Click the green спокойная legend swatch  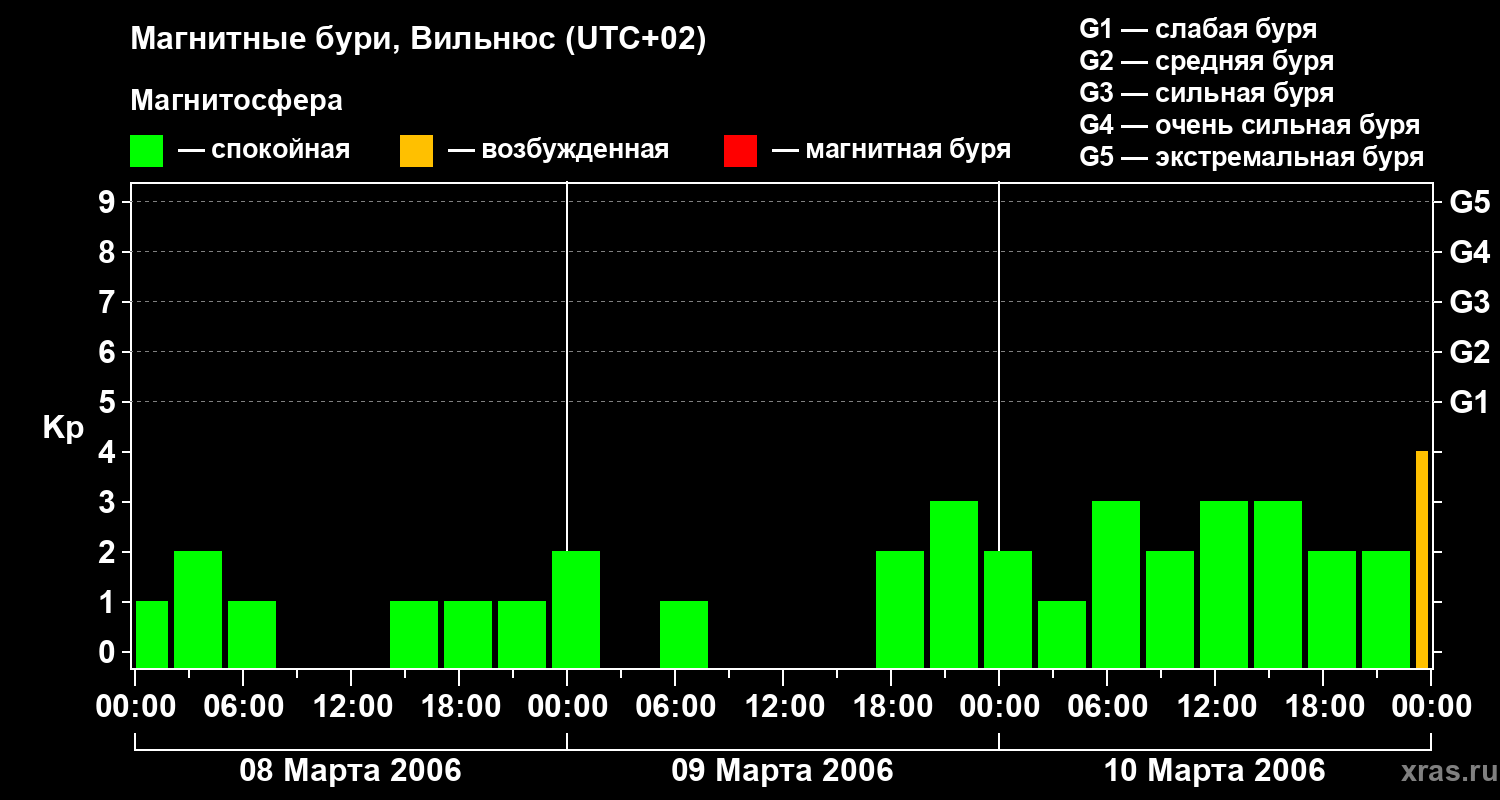click(x=146, y=151)
